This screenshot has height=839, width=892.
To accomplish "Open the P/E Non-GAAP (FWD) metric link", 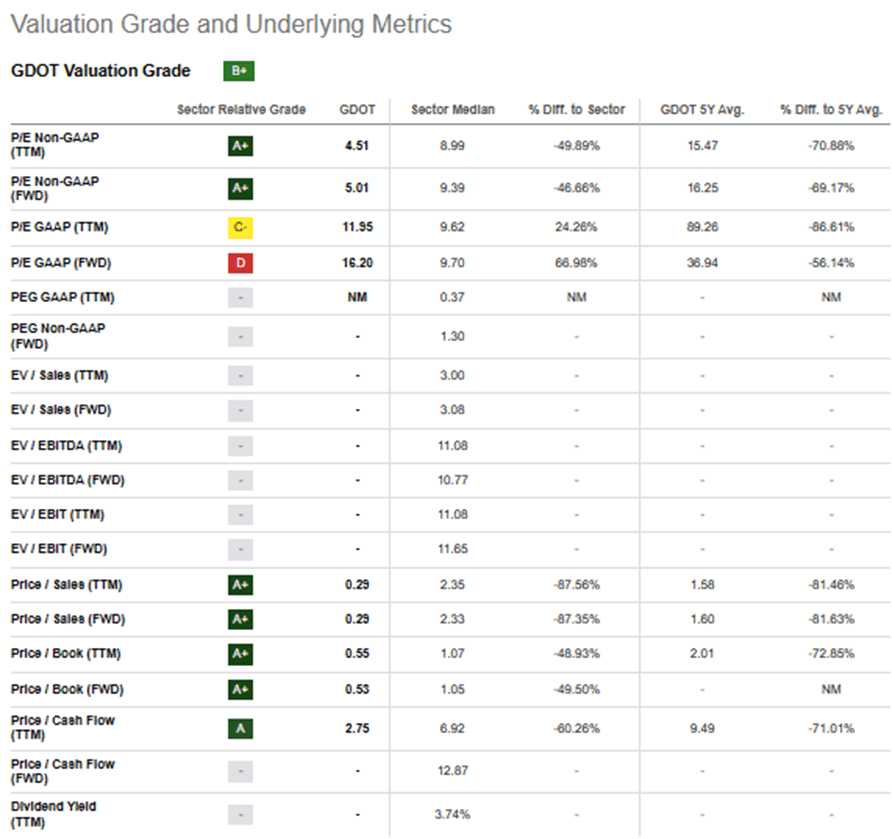I will pos(55,188).
